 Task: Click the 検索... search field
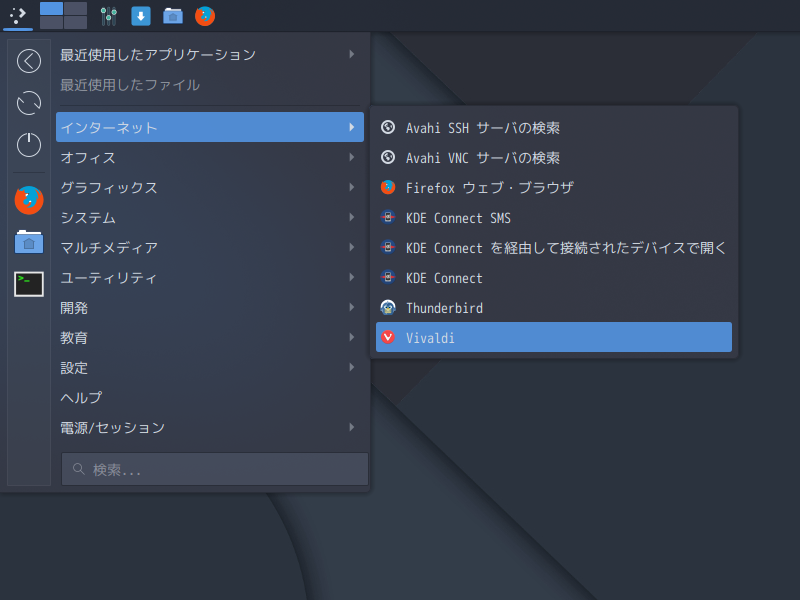coord(215,469)
